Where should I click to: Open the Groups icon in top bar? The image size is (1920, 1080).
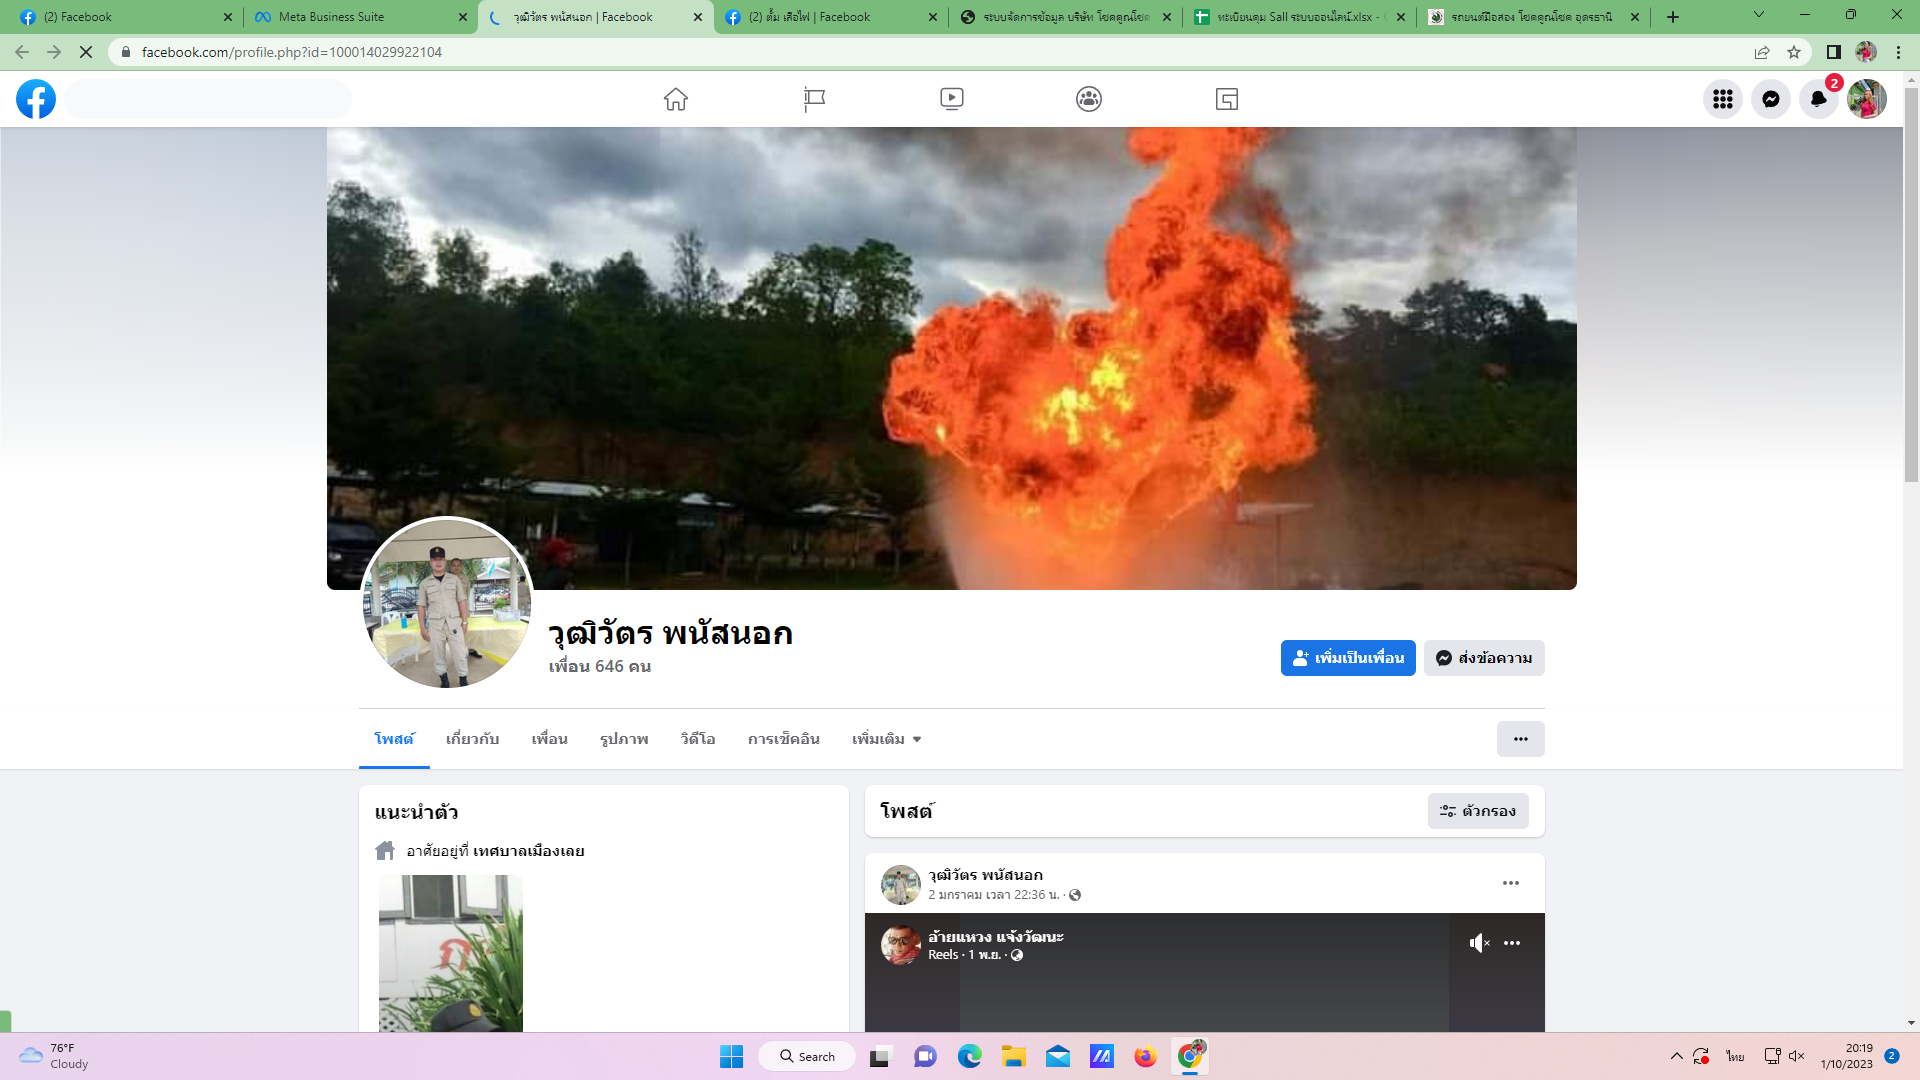(1089, 99)
